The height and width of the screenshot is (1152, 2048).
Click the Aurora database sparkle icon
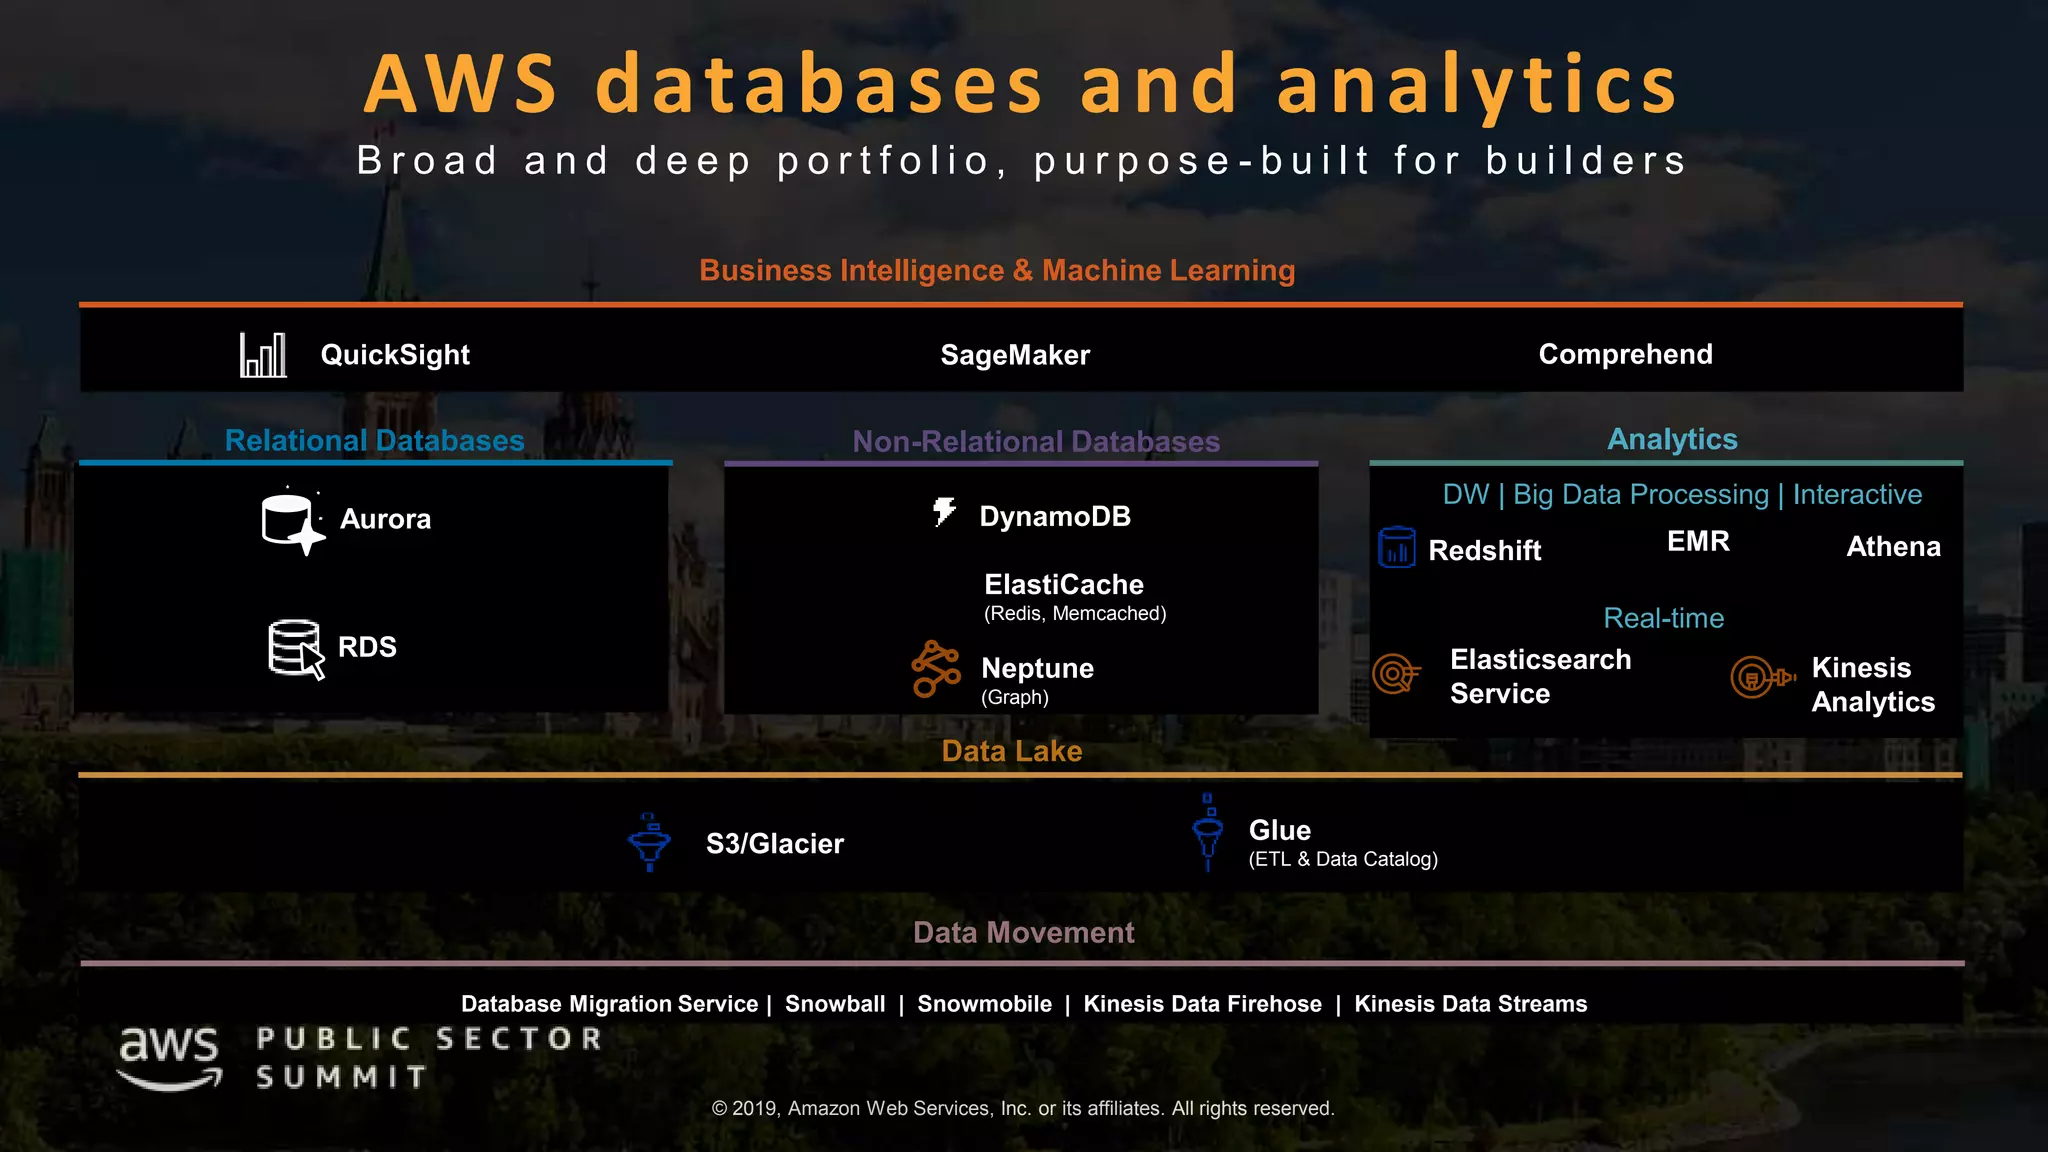(x=293, y=522)
